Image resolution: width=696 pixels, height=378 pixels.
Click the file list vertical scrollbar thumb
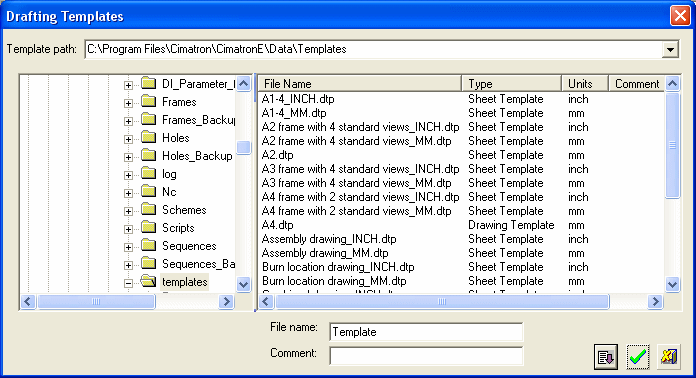coord(672,145)
